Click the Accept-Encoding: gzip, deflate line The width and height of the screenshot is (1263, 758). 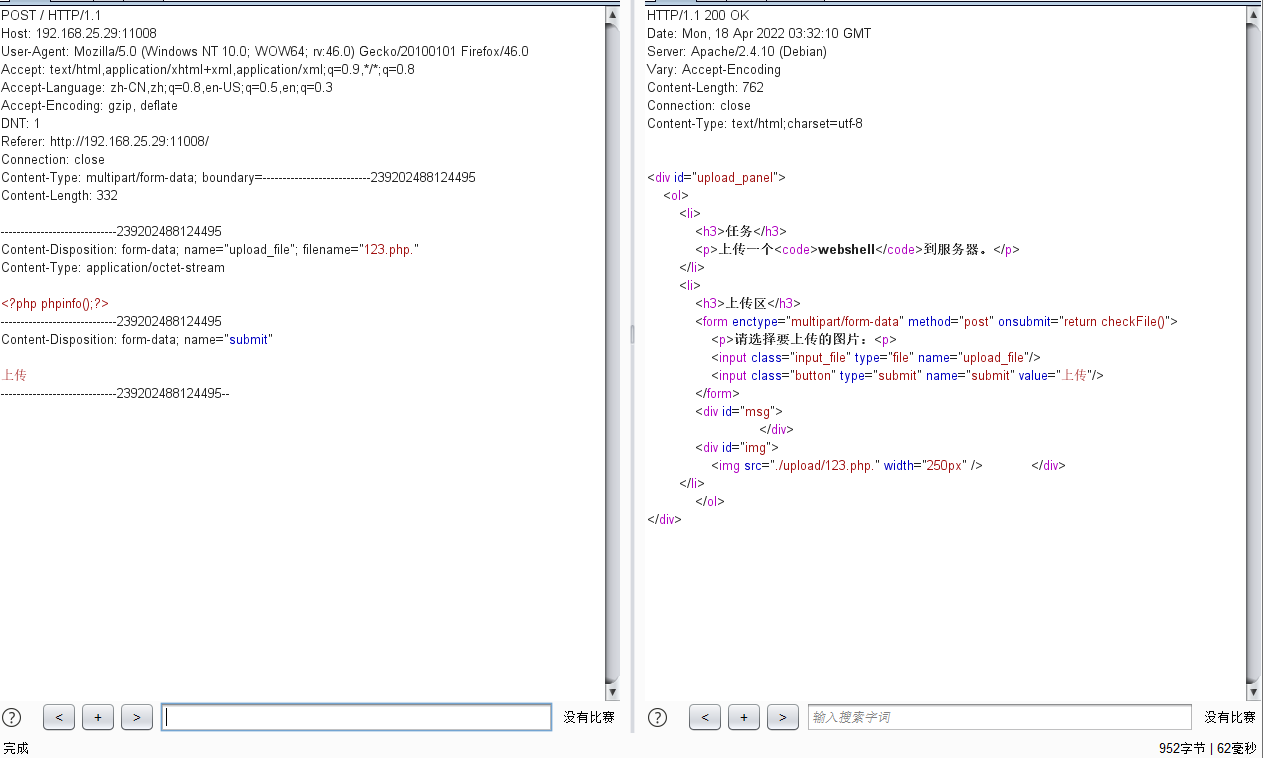90,106
